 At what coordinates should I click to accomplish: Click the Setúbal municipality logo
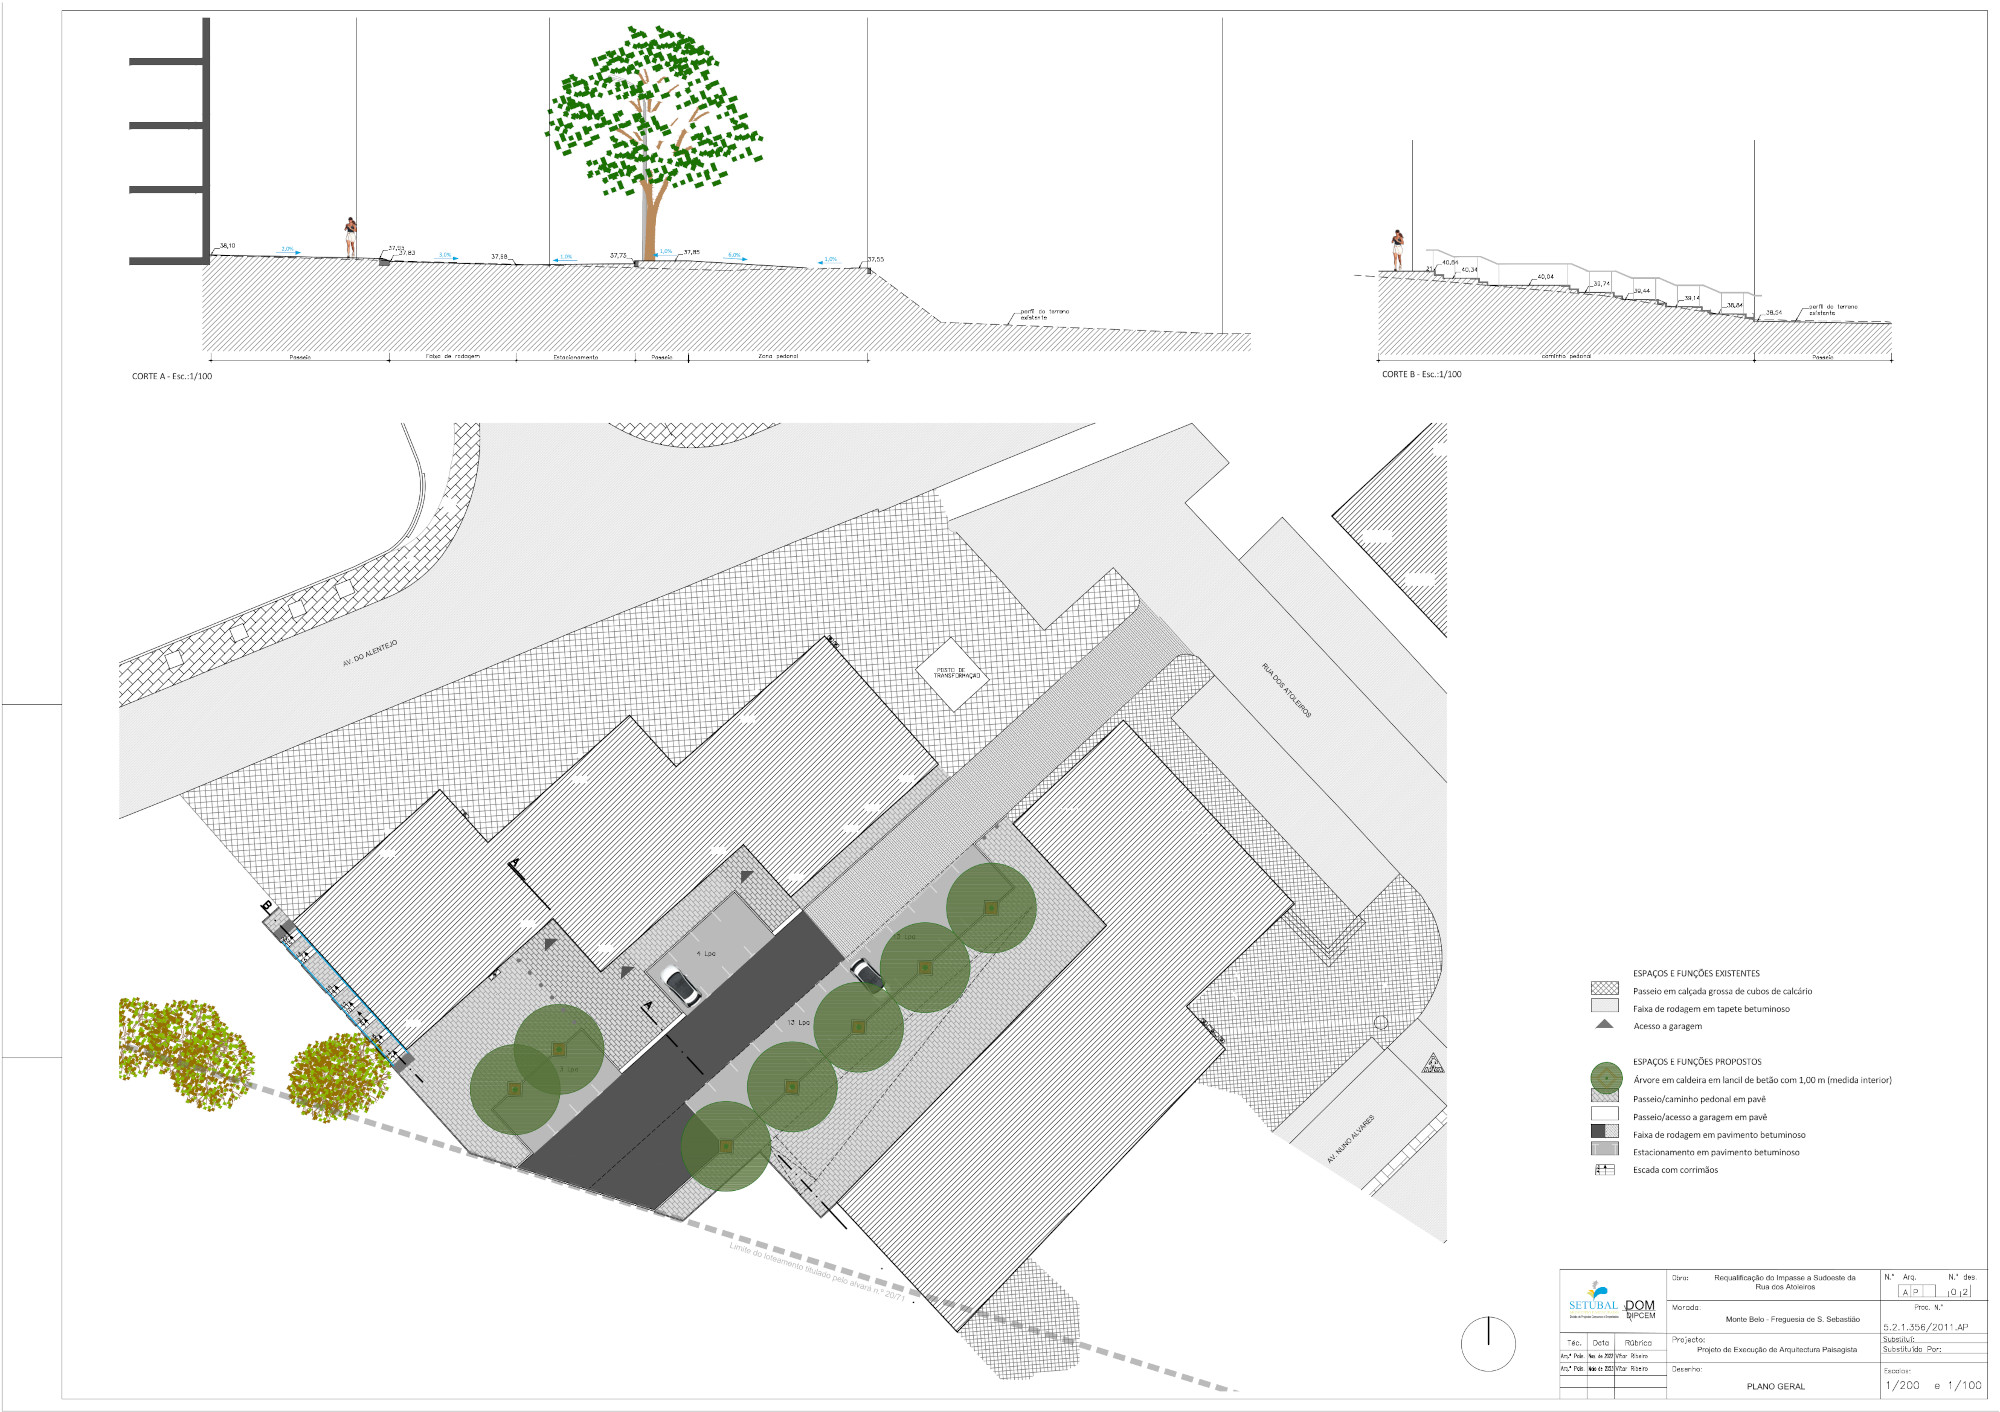(1593, 1302)
